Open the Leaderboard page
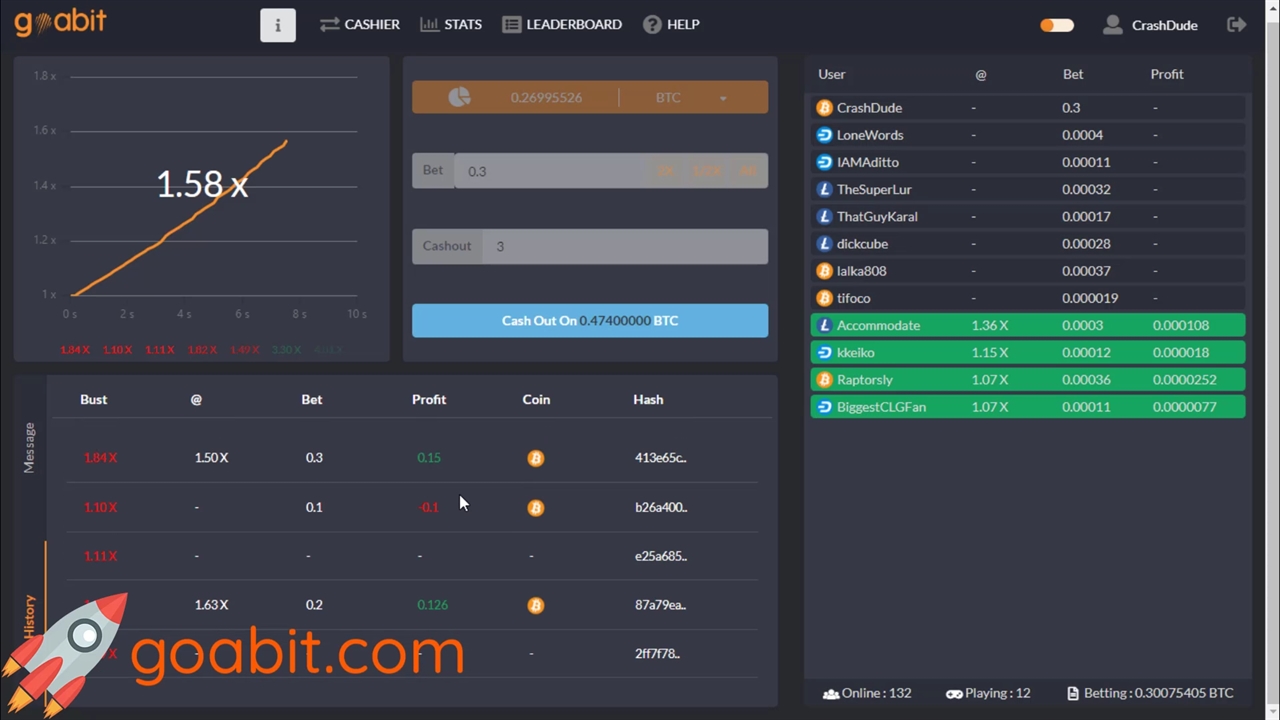This screenshot has width=1280, height=720. (x=562, y=24)
